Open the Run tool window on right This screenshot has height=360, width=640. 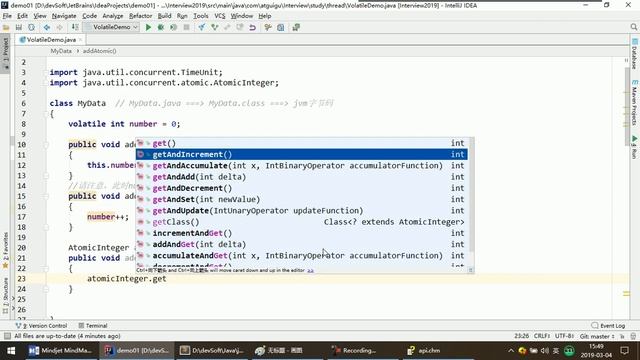[634, 147]
